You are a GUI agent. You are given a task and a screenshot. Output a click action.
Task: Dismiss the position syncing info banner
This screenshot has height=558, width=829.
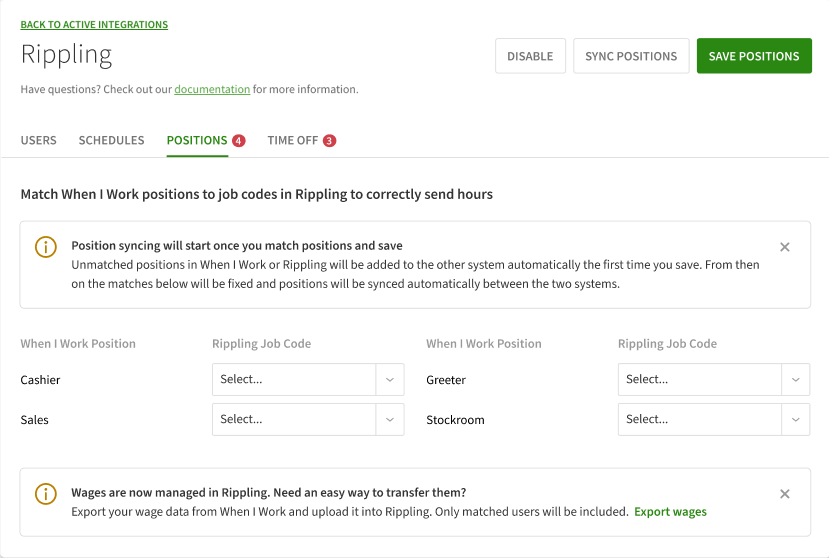click(784, 247)
